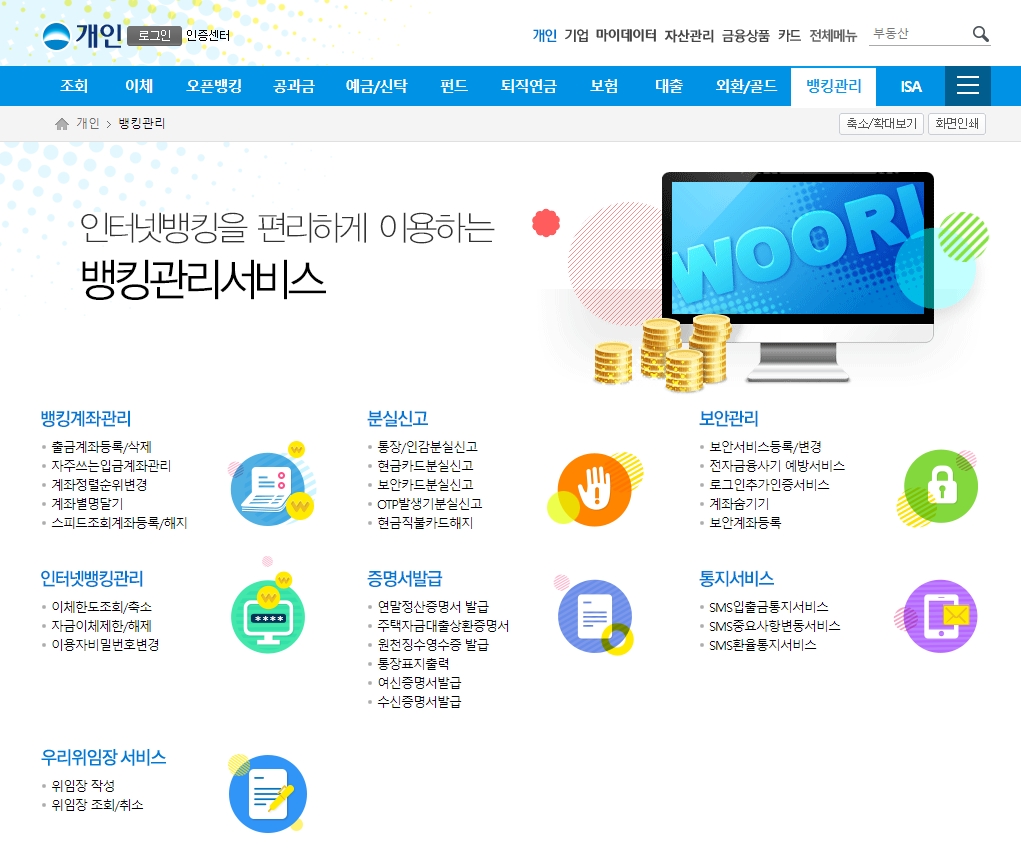Open 주택자금대출상환증명서 link

tap(443, 625)
